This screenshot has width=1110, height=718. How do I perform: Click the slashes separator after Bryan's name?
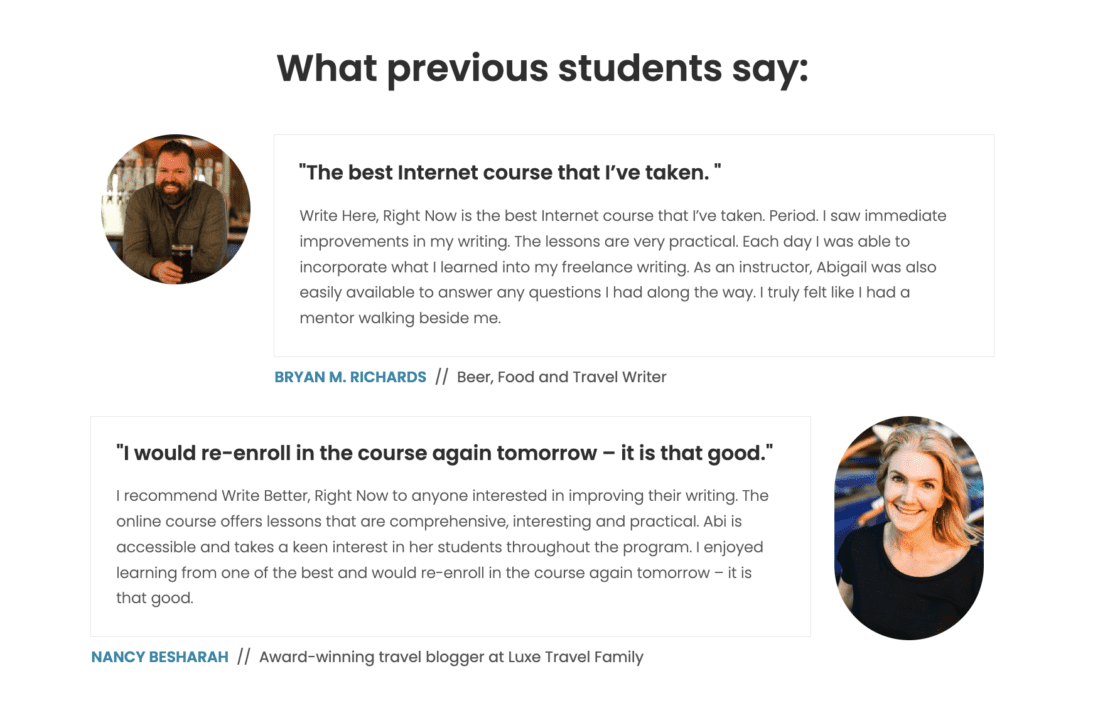coord(442,377)
